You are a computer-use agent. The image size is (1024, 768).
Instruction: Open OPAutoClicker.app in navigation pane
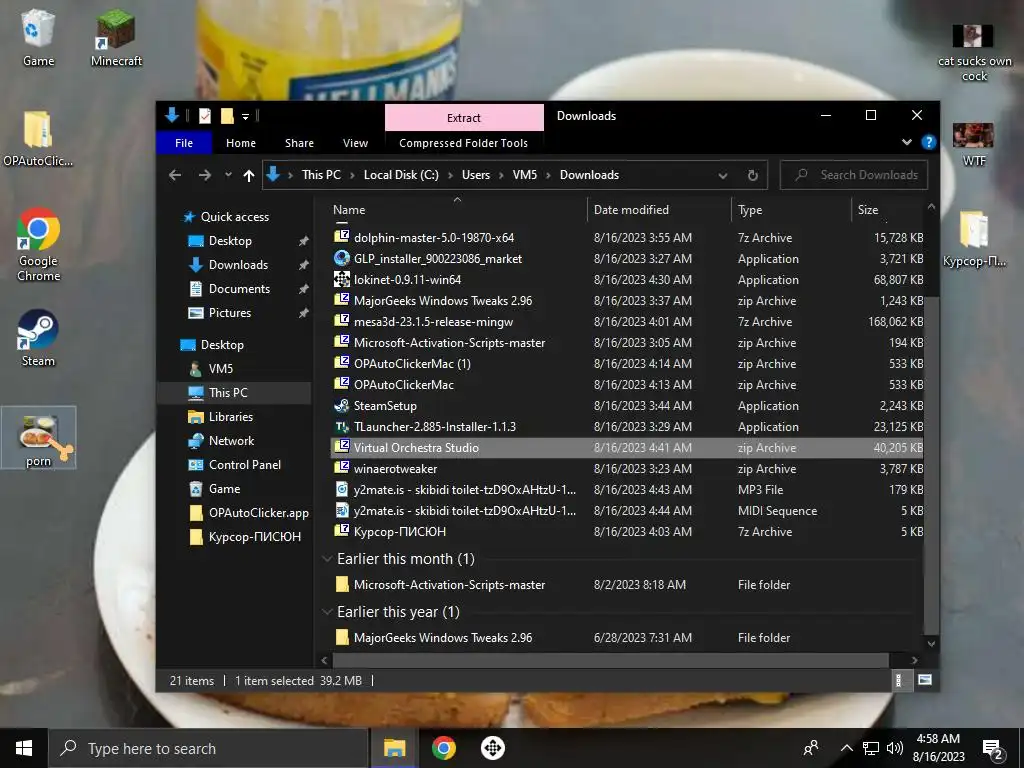pyautogui.click(x=259, y=513)
